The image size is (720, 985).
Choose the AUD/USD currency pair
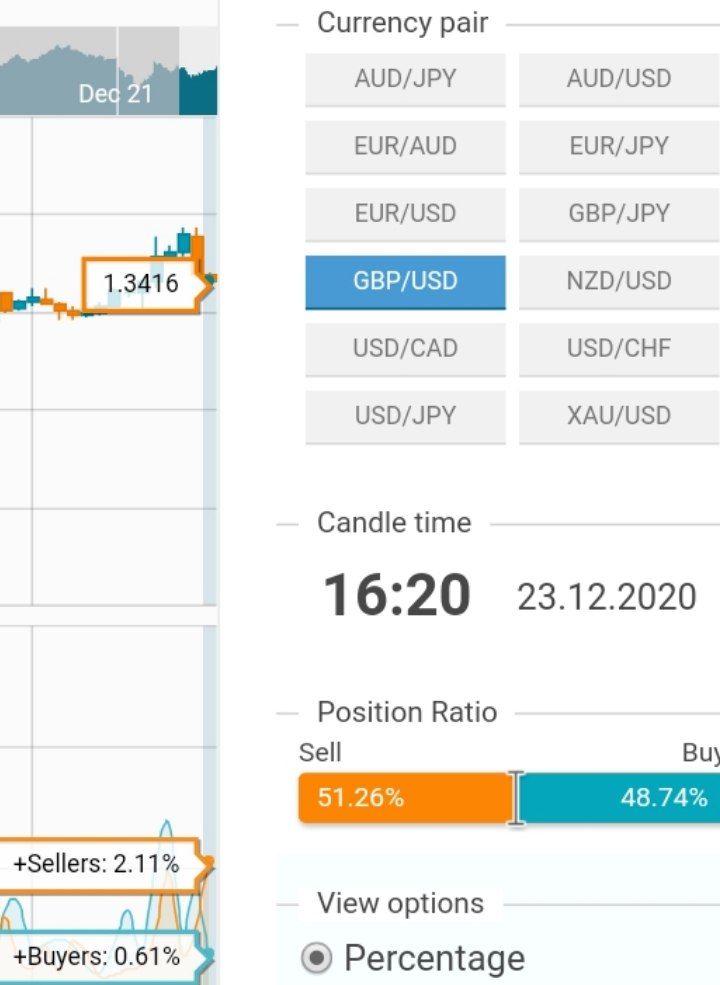tap(619, 79)
